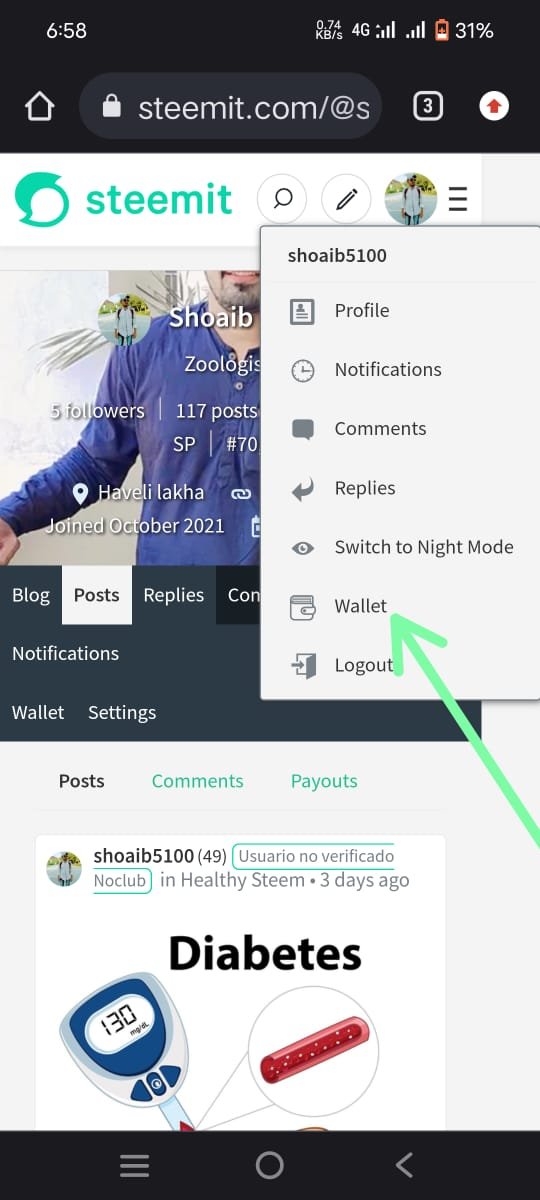Tap the Steemit logo
This screenshot has width=540, height=1200.
tap(123, 199)
